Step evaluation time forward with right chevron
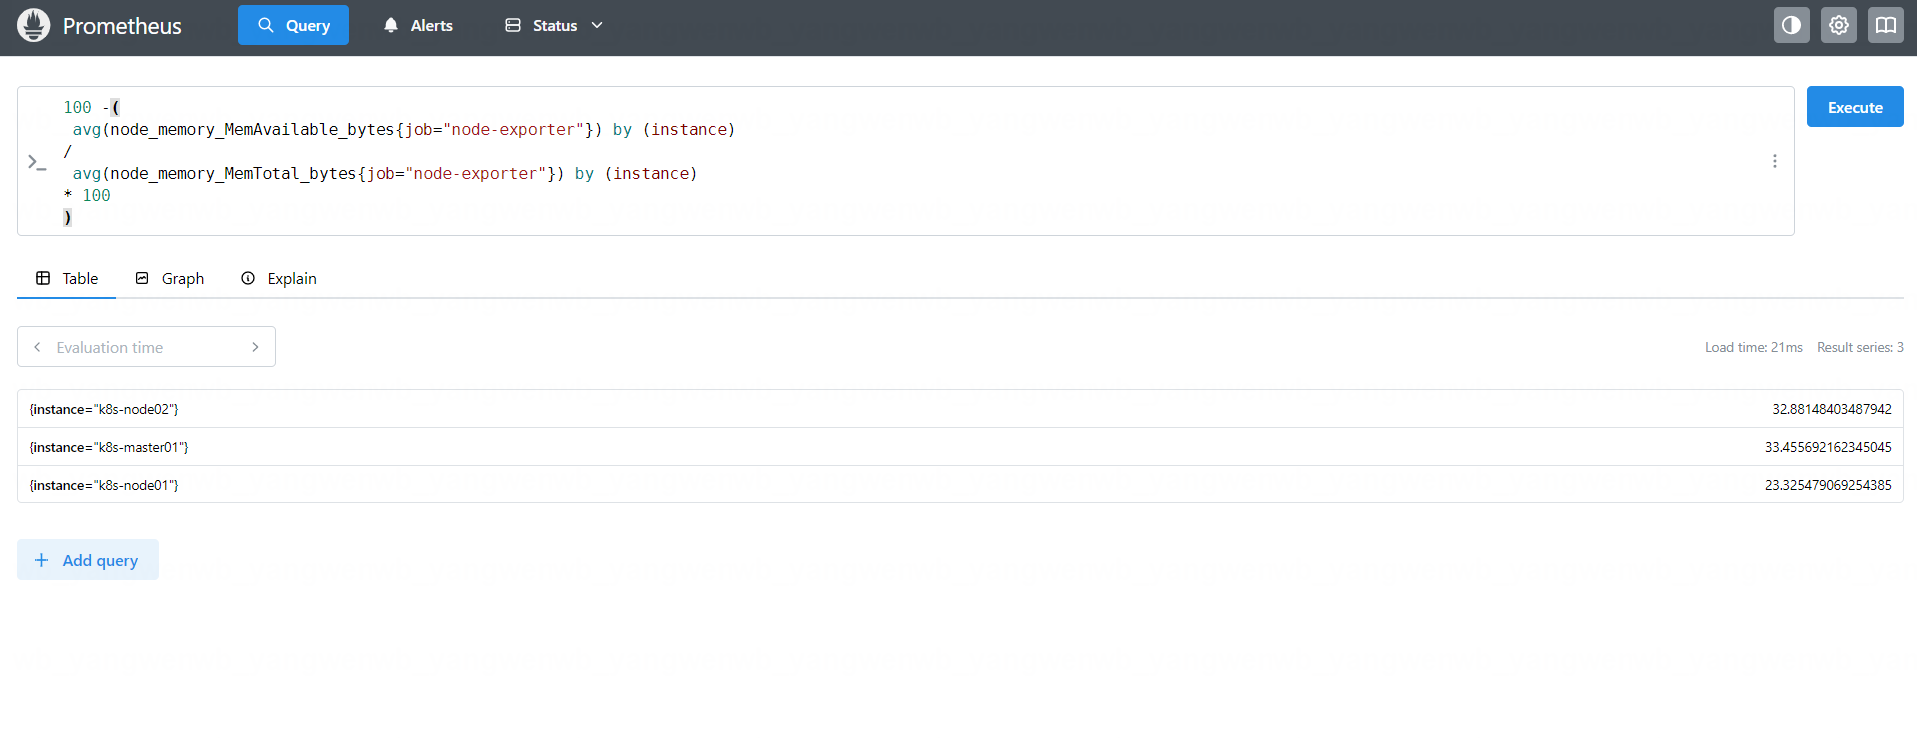Screen dimensions: 1917x738 point(255,347)
